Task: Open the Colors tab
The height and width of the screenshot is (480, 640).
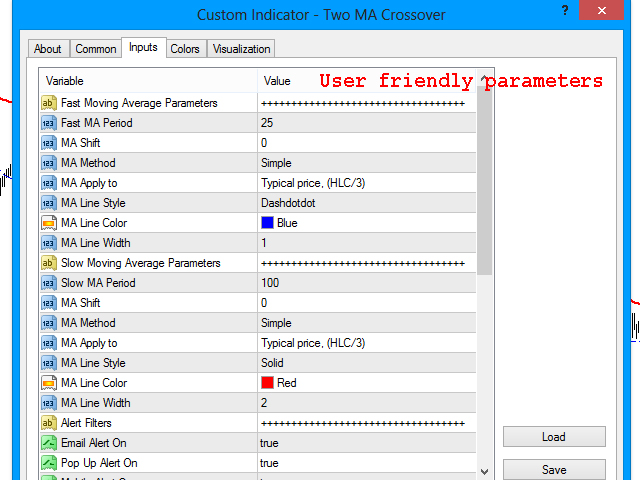Action: pyautogui.click(x=185, y=49)
